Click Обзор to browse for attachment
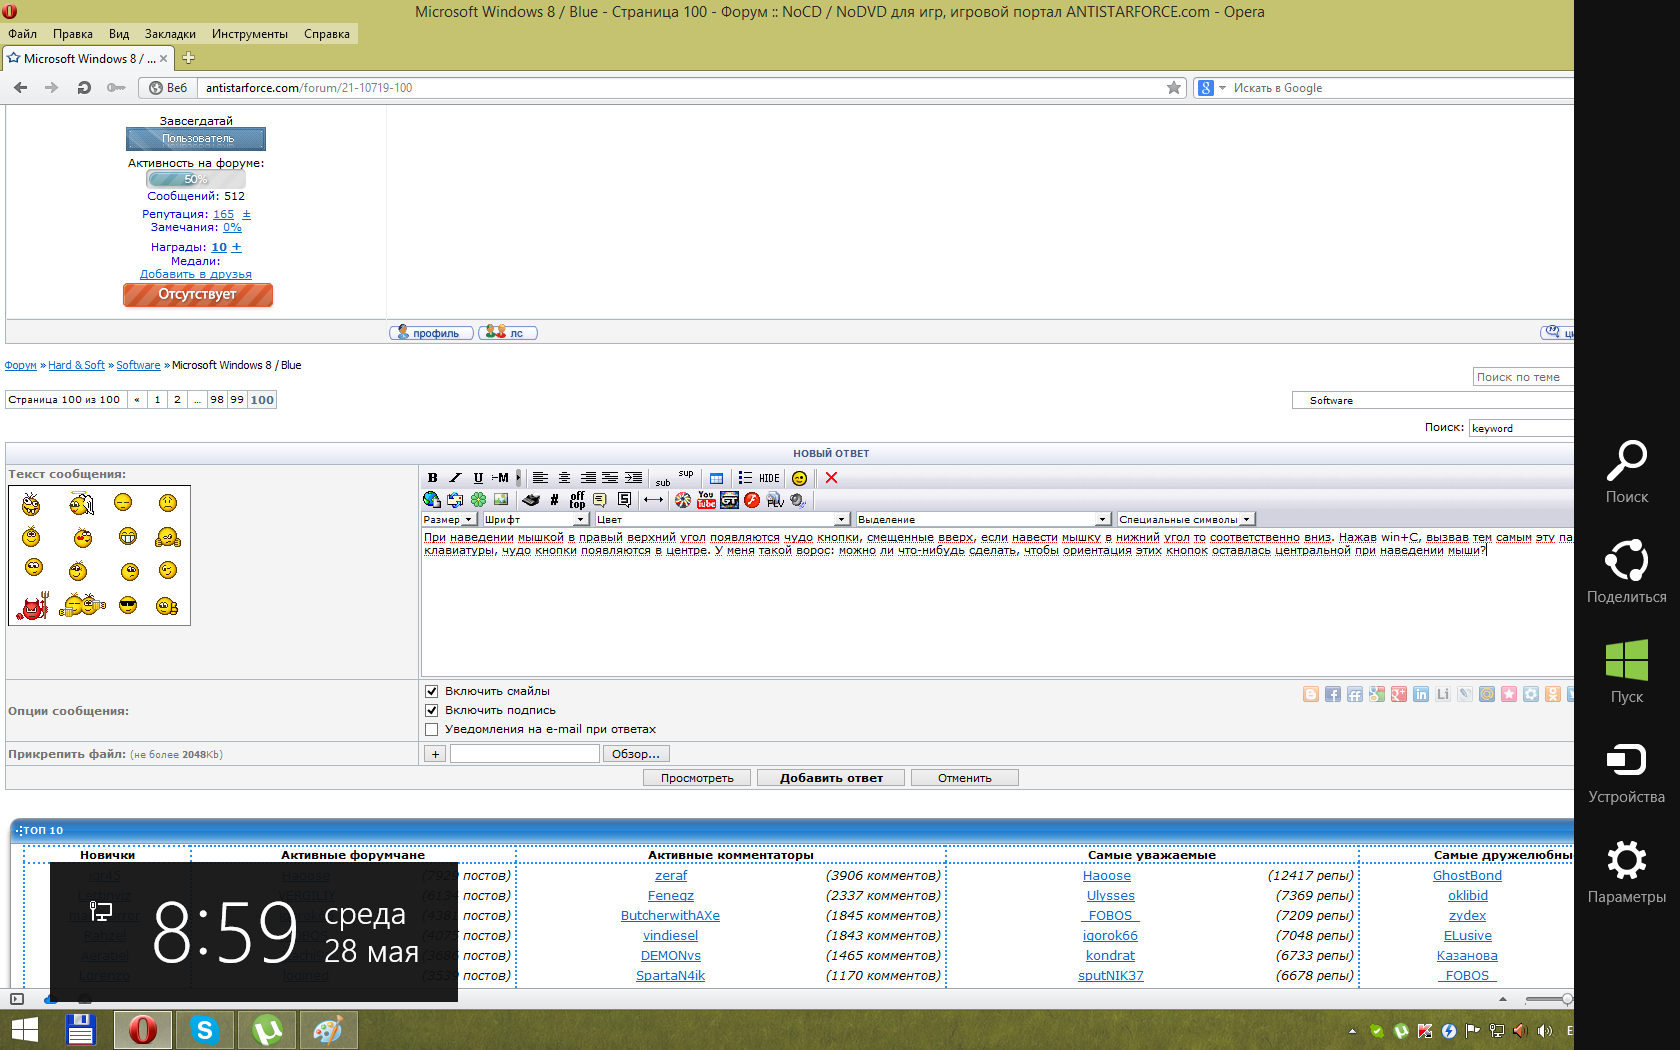The width and height of the screenshot is (1680, 1050). tap(636, 754)
